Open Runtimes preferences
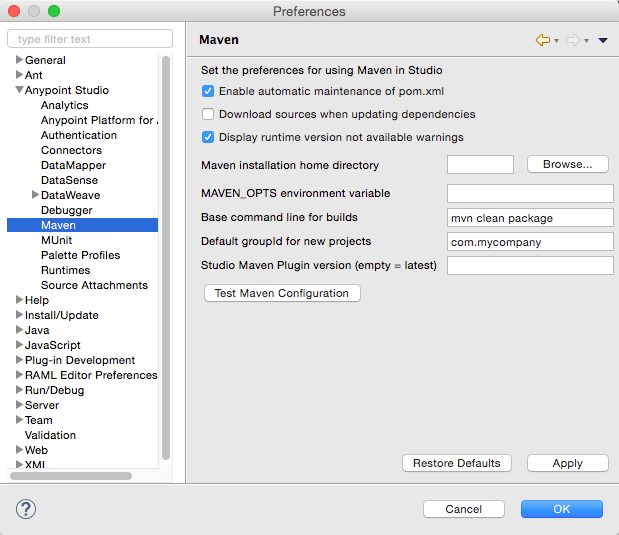The height and width of the screenshot is (535, 619). pos(66,270)
